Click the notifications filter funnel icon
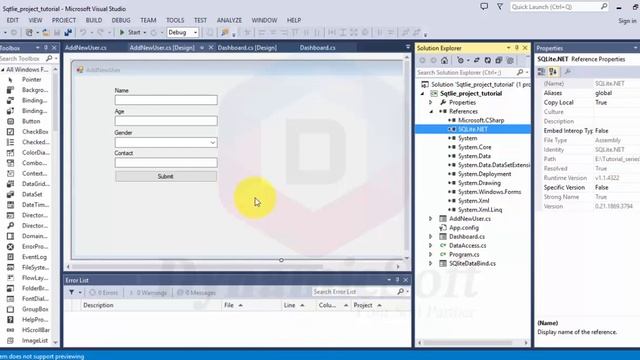Screen dimensions: 640x360 pyautogui.click(x=500, y=7)
